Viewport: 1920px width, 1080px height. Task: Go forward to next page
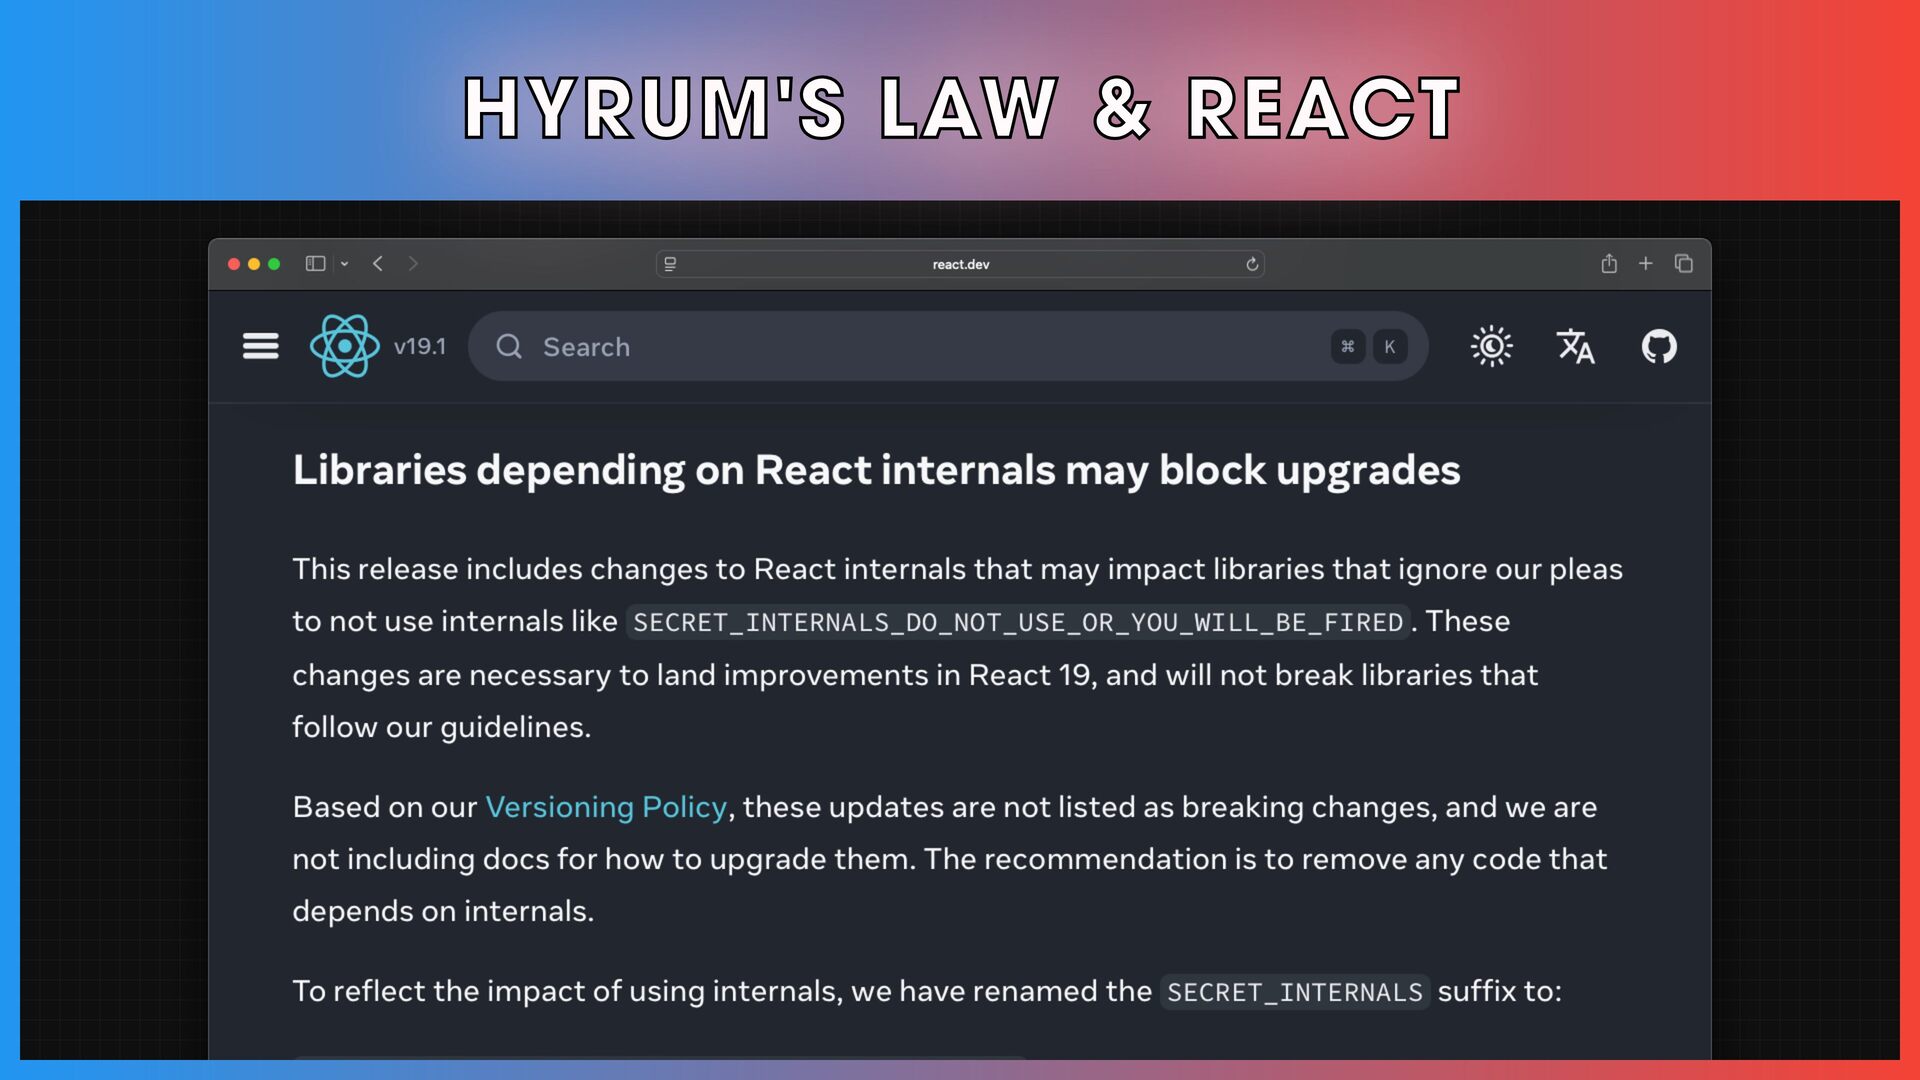click(413, 264)
